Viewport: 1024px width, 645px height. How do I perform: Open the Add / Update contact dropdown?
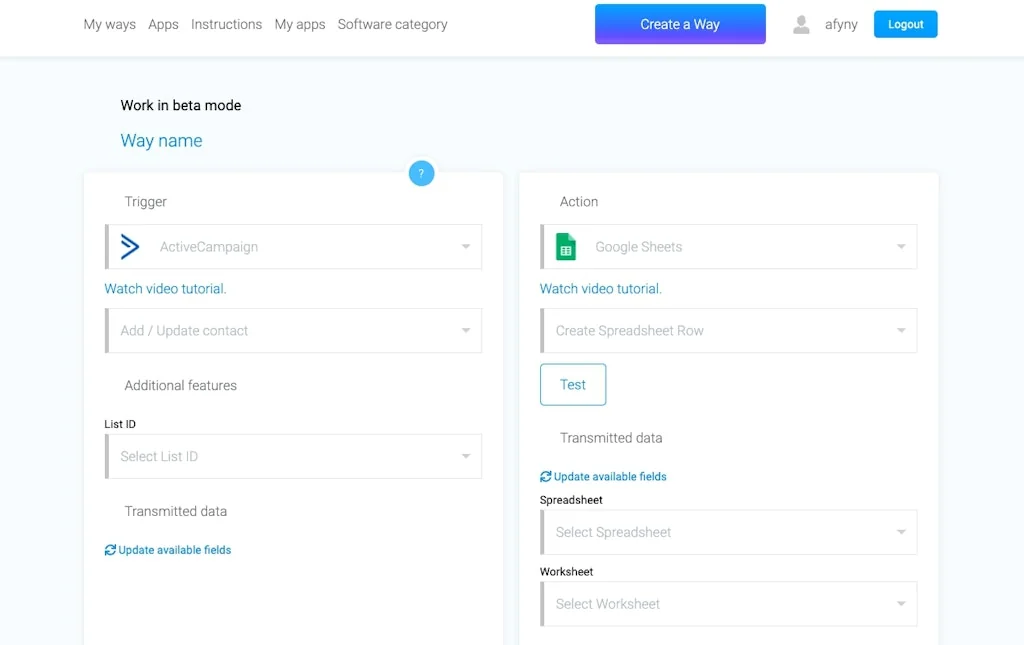pyautogui.click(x=465, y=331)
